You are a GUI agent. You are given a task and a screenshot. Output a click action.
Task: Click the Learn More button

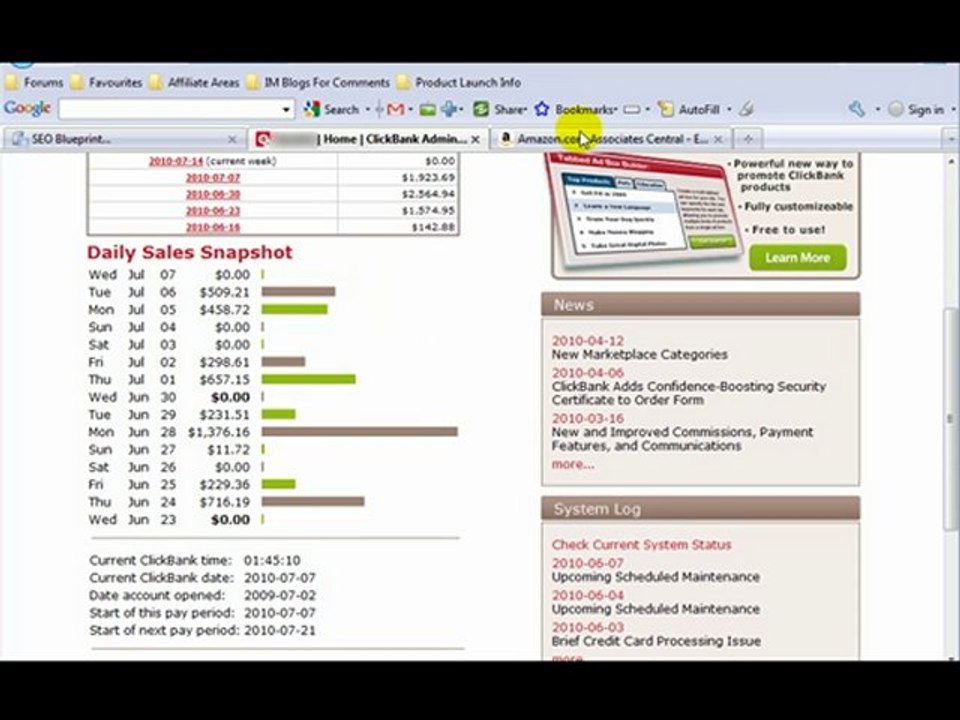[798, 258]
